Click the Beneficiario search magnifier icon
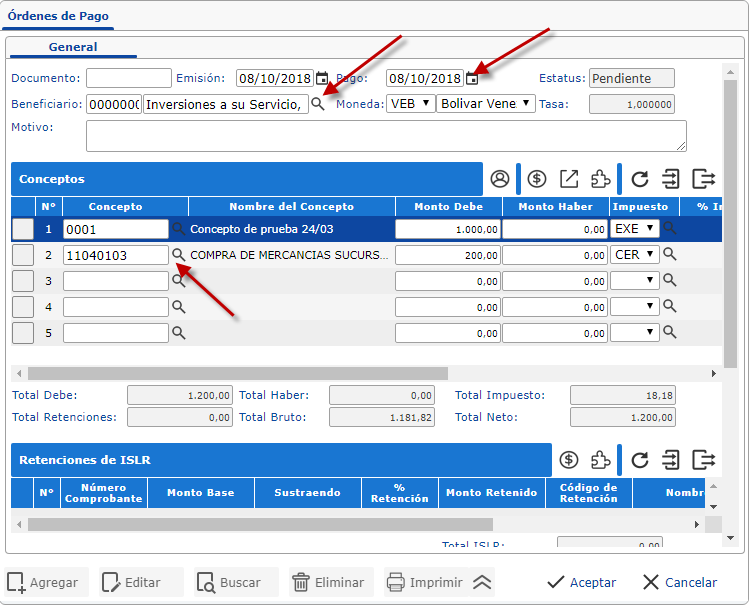This screenshot has height=605, width=752. point(318,104)
